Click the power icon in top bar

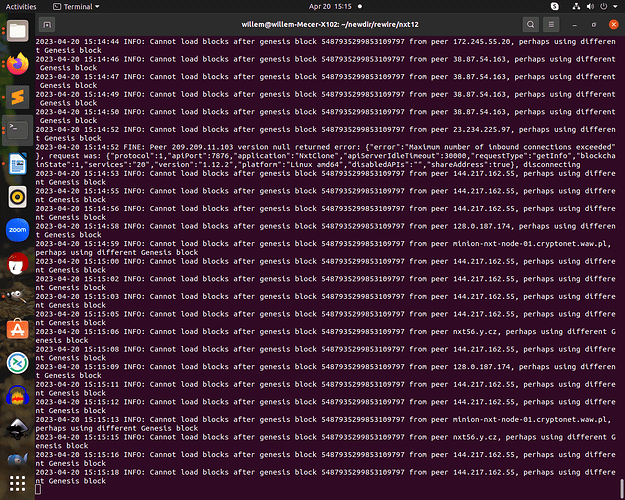tap(604, 6)
